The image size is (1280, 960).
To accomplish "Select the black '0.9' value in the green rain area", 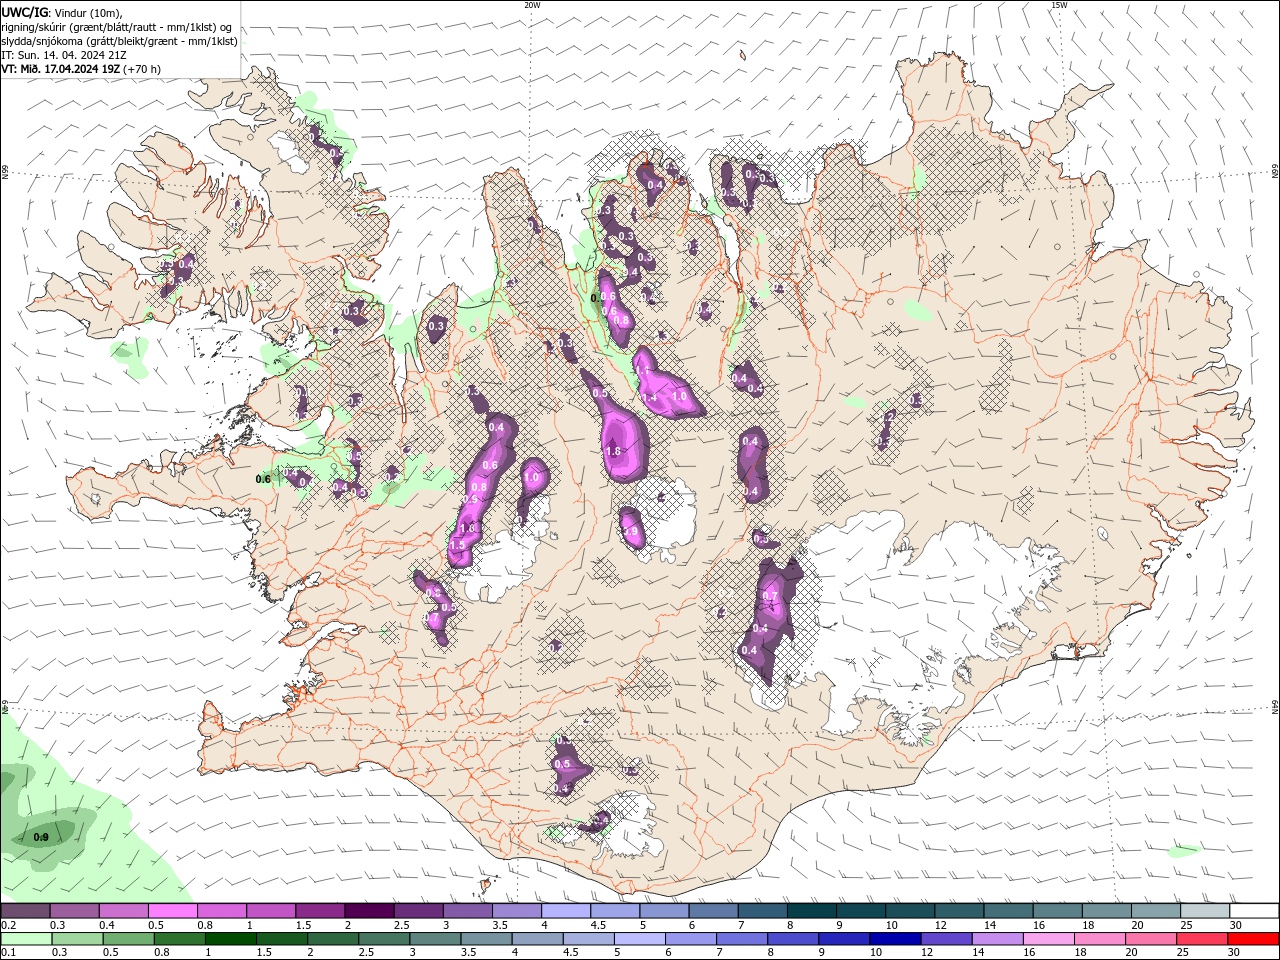I will [41, 837].
